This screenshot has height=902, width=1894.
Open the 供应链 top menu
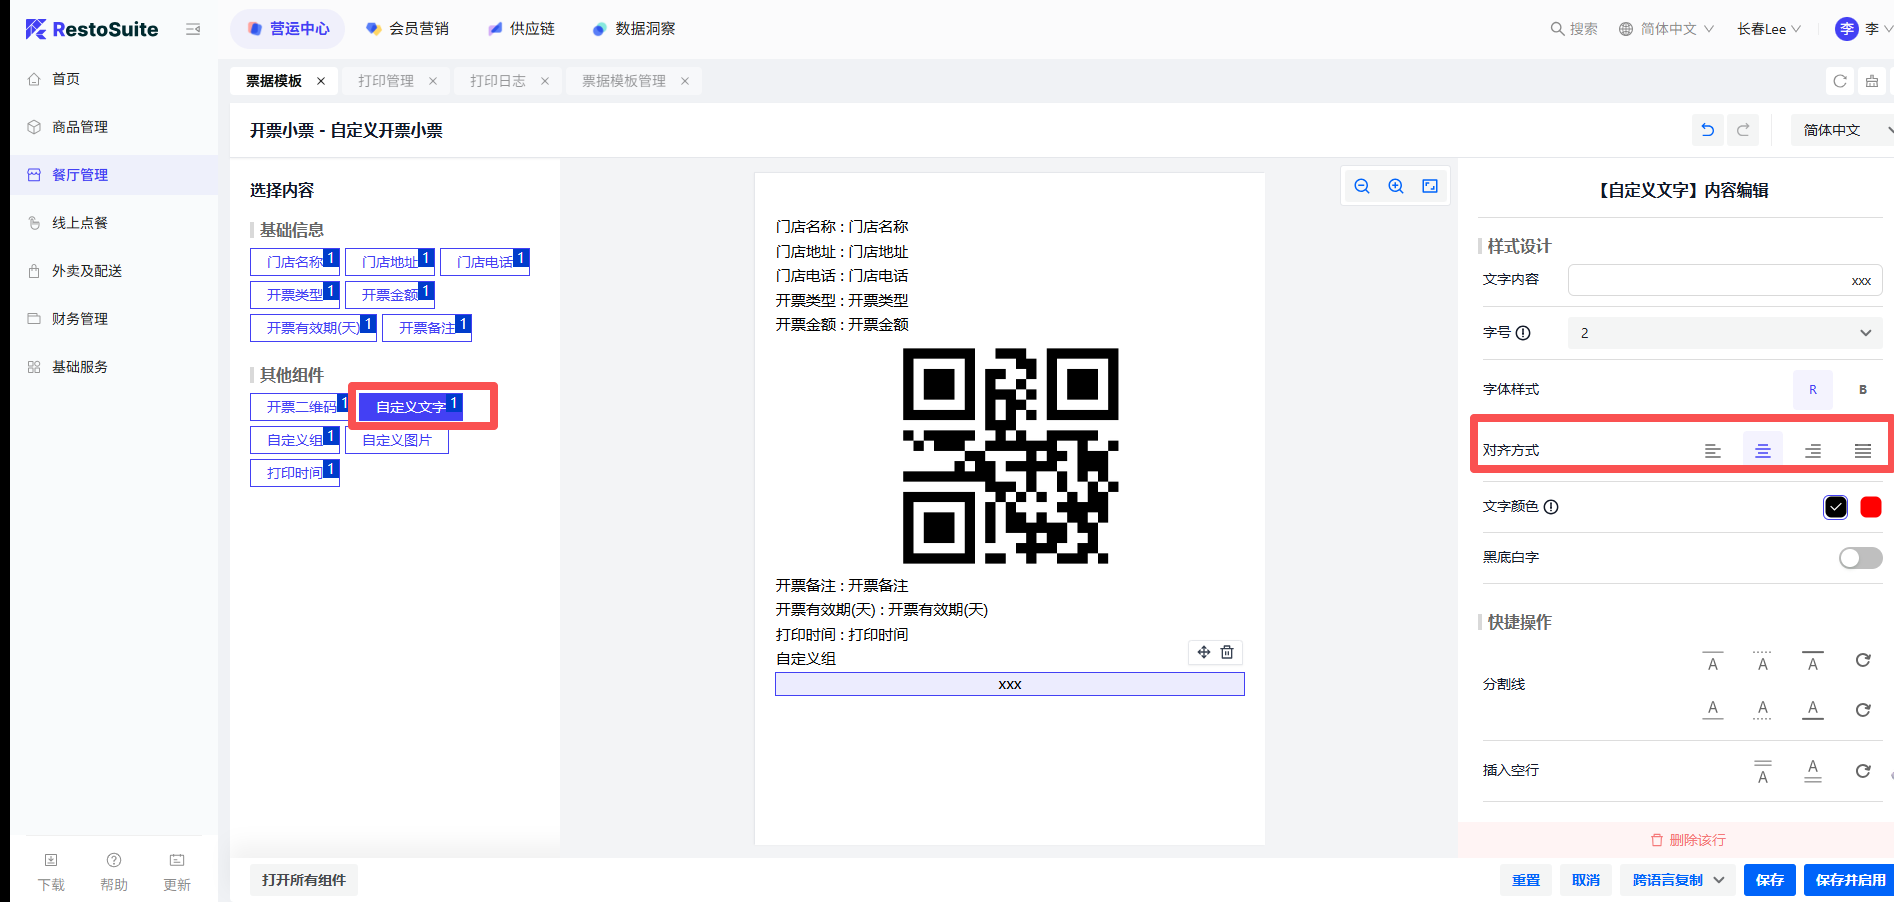coord(521,29)
